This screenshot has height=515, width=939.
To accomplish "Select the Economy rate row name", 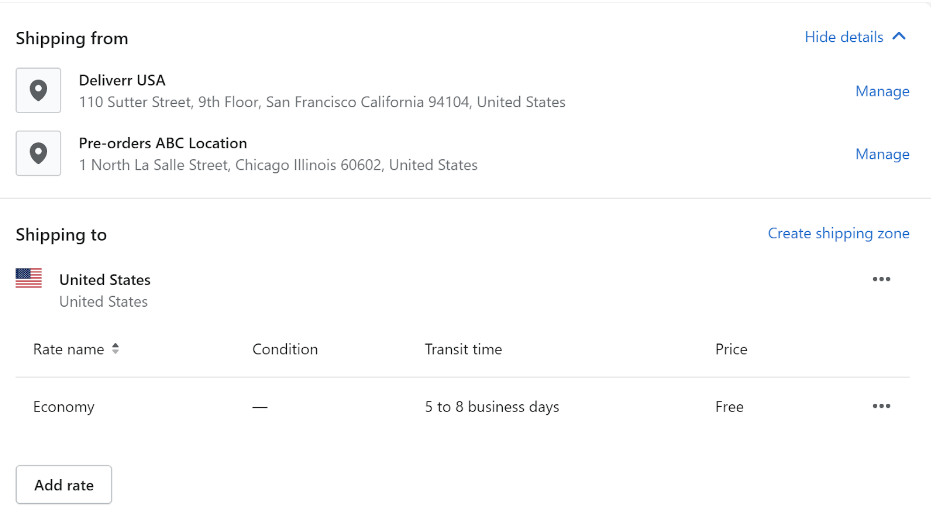I will [63, 407].
